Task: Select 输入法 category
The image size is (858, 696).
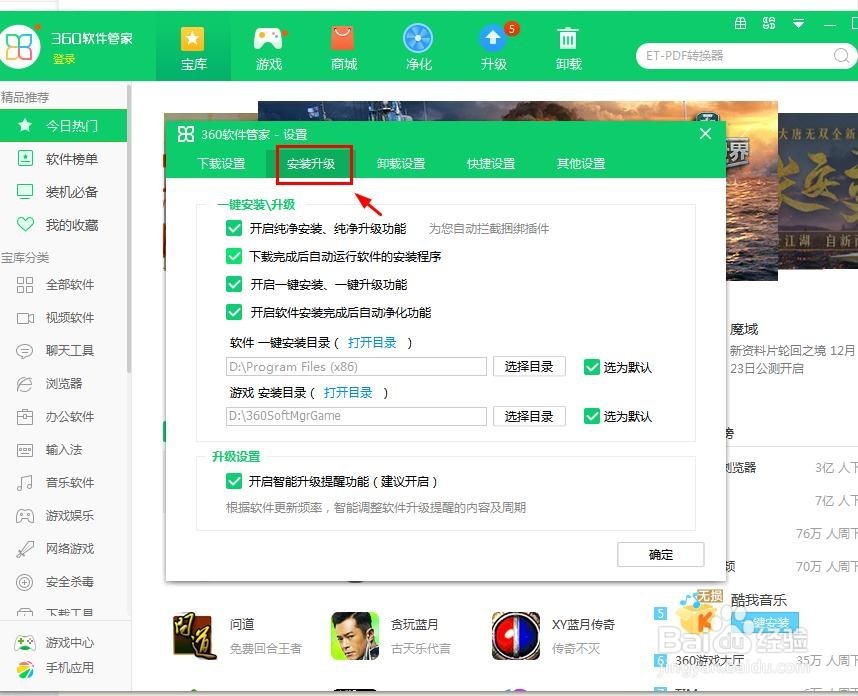Action: [x=63, y=450]
